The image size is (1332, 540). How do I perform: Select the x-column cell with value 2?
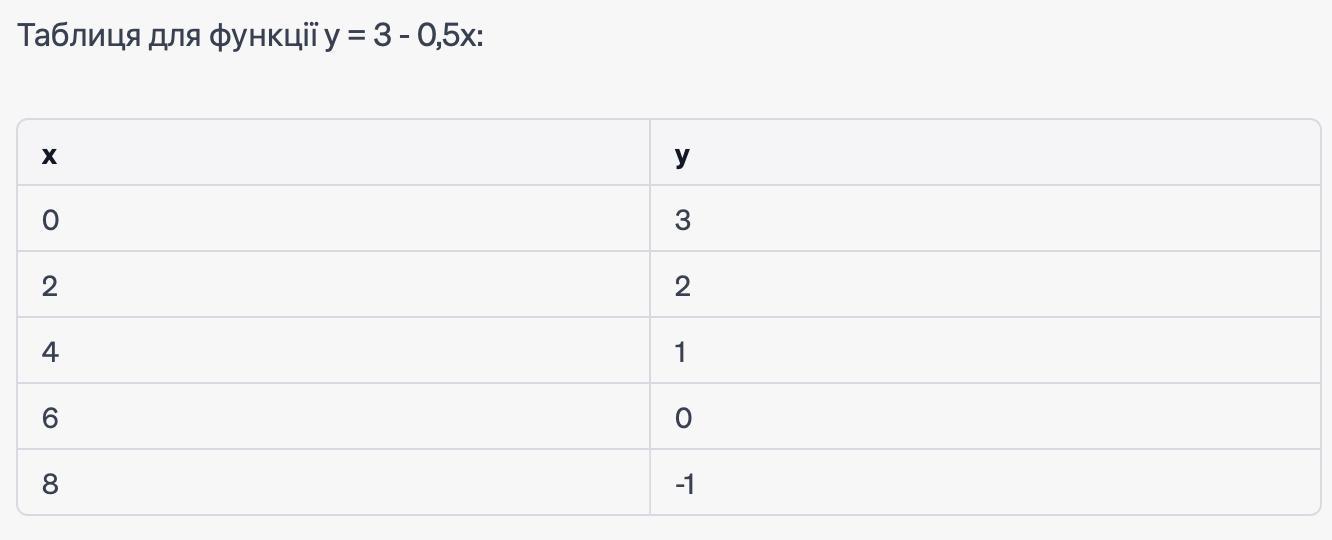pos(333,285)
